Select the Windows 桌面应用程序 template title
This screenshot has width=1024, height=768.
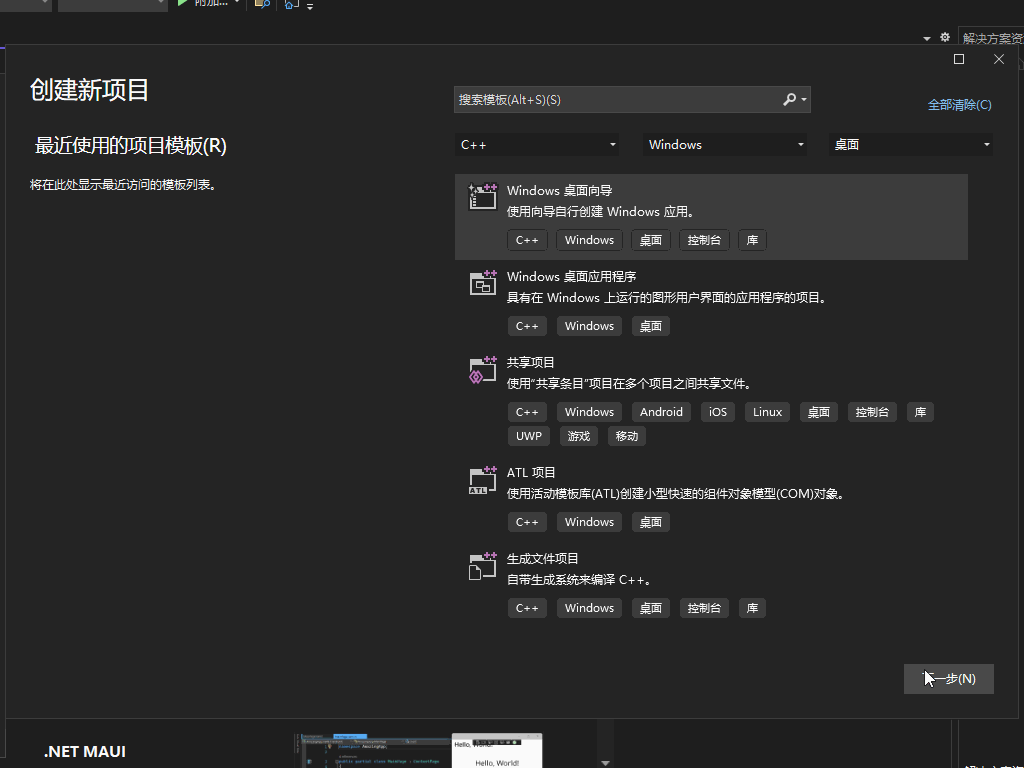tap(571, 277)
